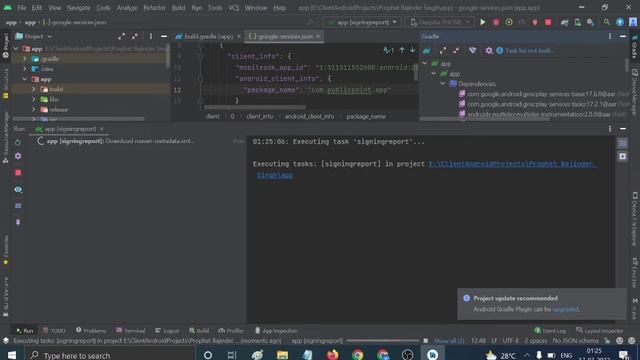Open device selector dropdown
This screenshot has width=640, height=360.
coord(440,22)
